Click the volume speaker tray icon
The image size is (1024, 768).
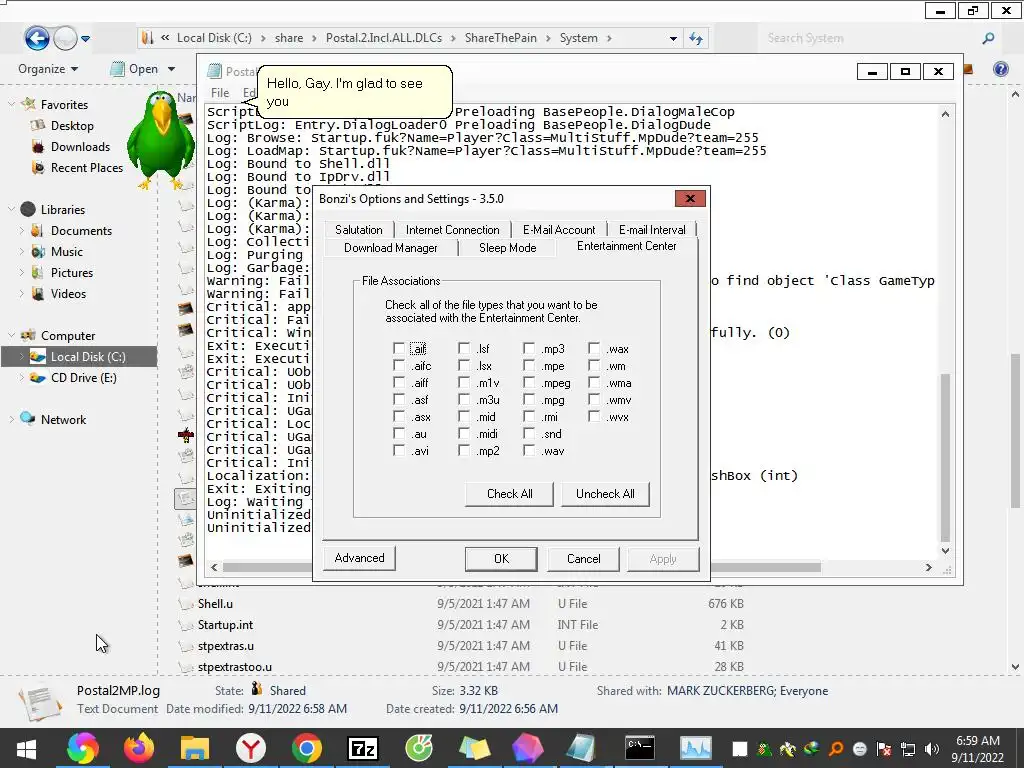(931, 749)
